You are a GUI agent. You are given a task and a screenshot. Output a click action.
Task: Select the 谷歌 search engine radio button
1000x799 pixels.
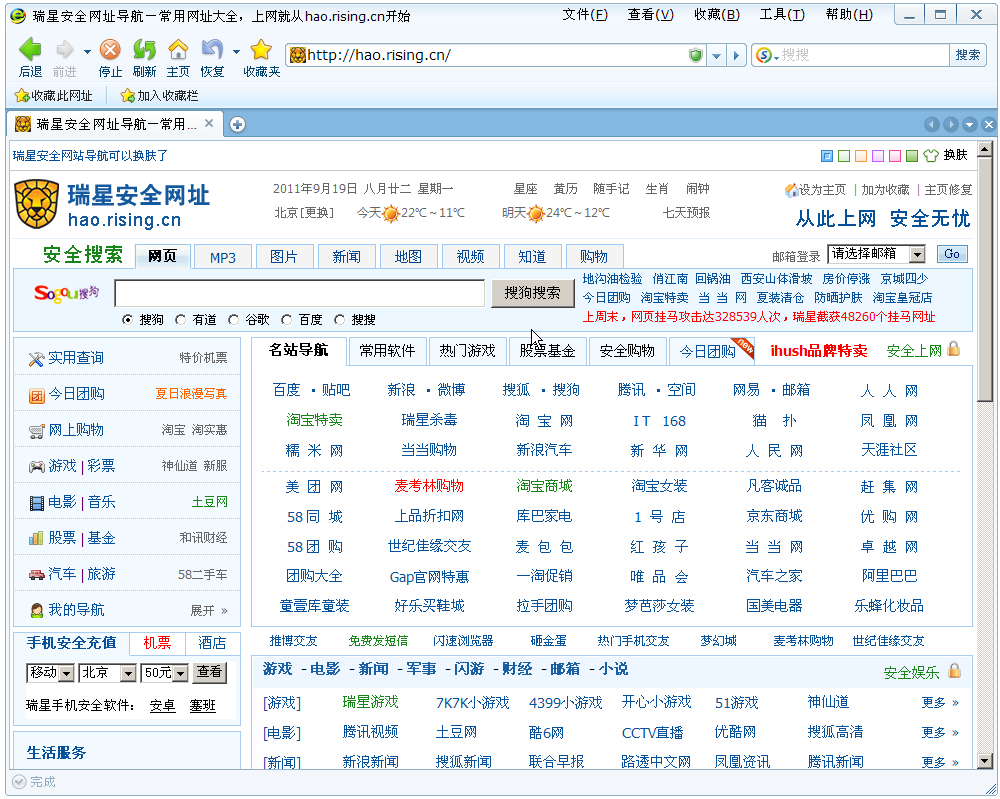[x=233, y=319]
